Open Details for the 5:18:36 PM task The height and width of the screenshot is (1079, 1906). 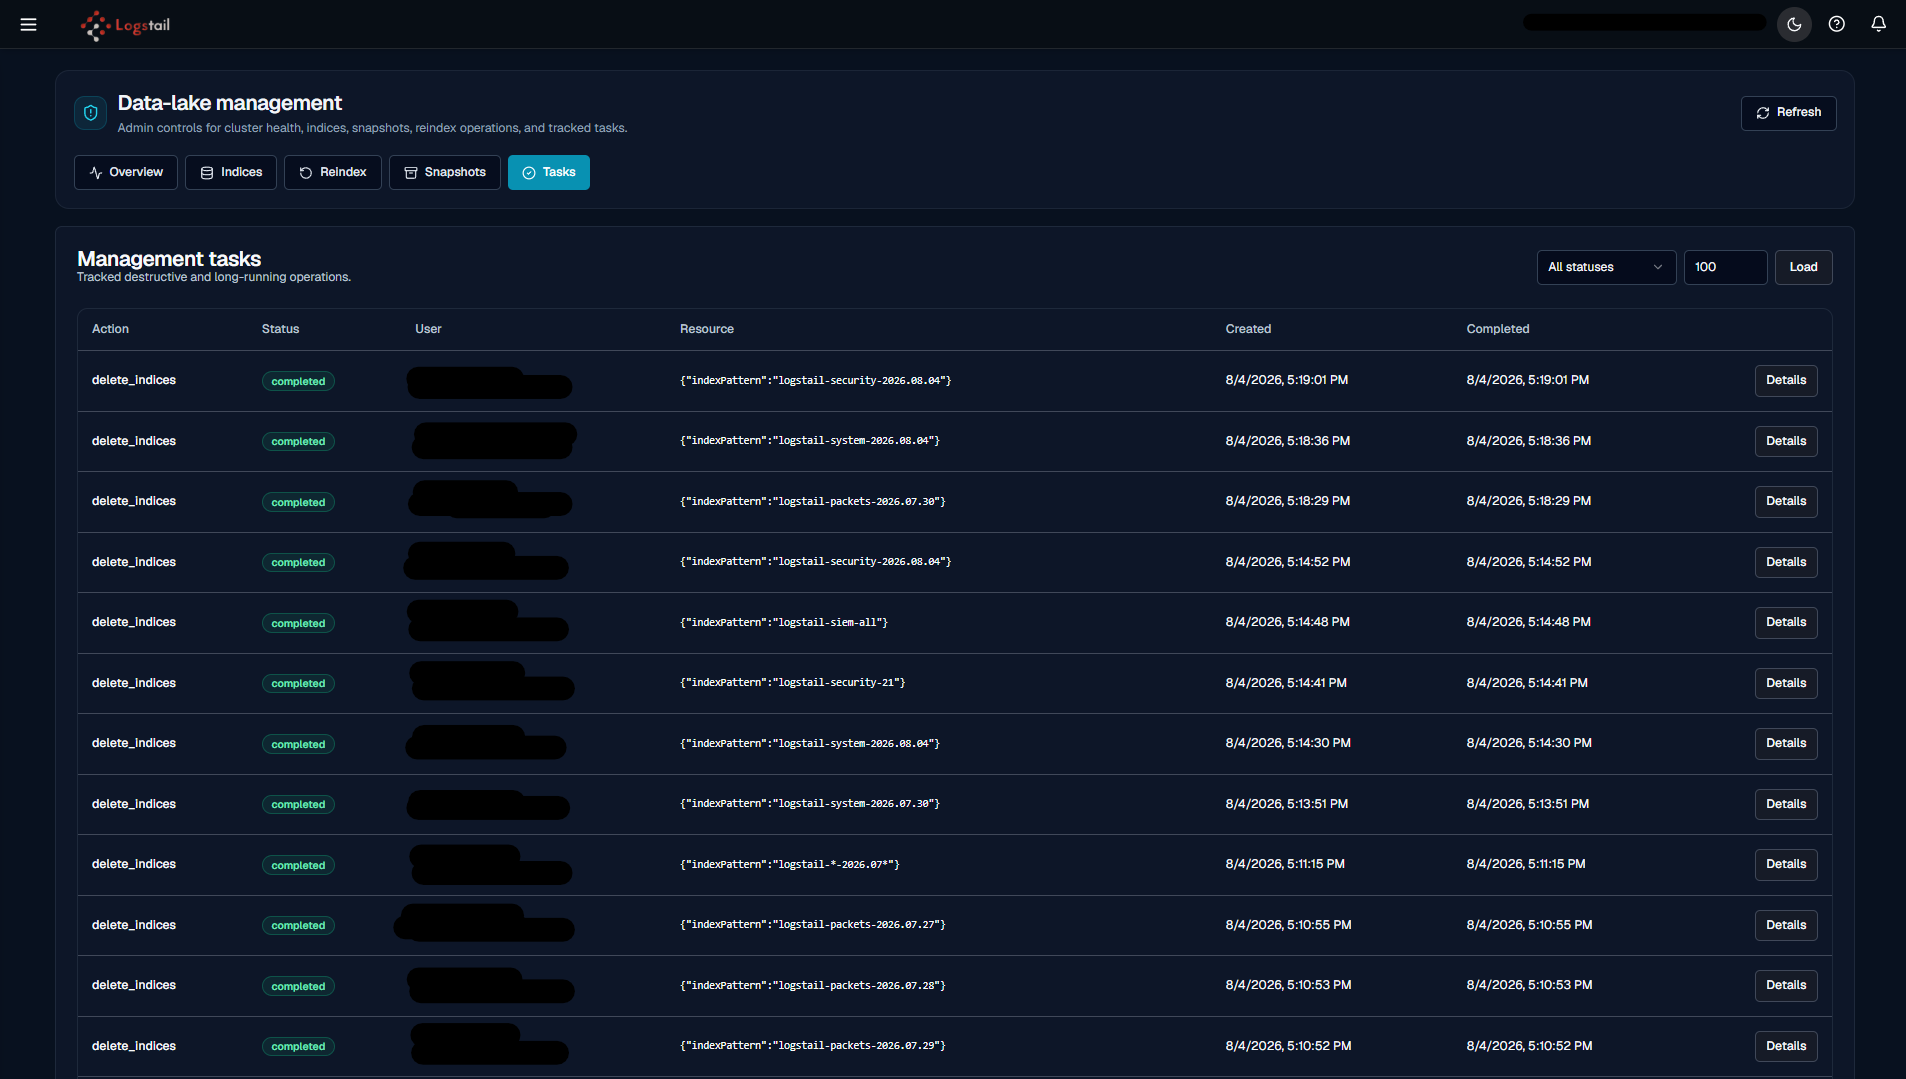tap(1786, 441)
